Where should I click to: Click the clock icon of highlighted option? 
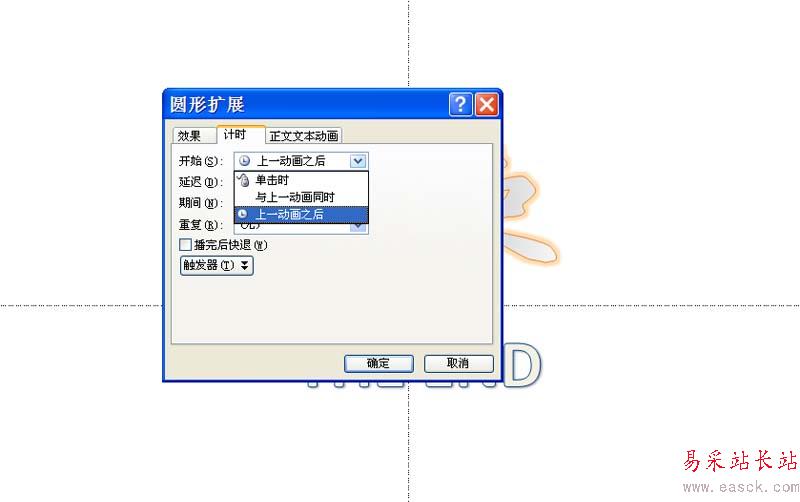point(243,214)
